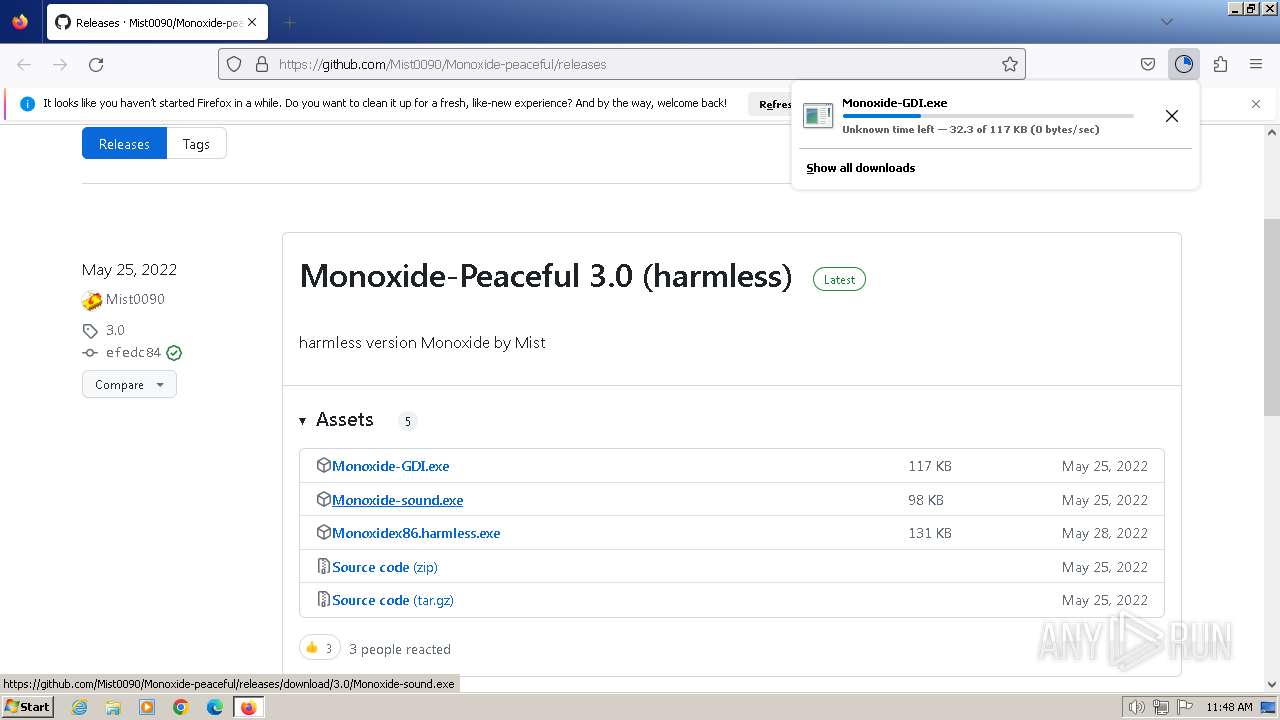Download Monoxidex86.harmless.exe asset

coord(416,533)
